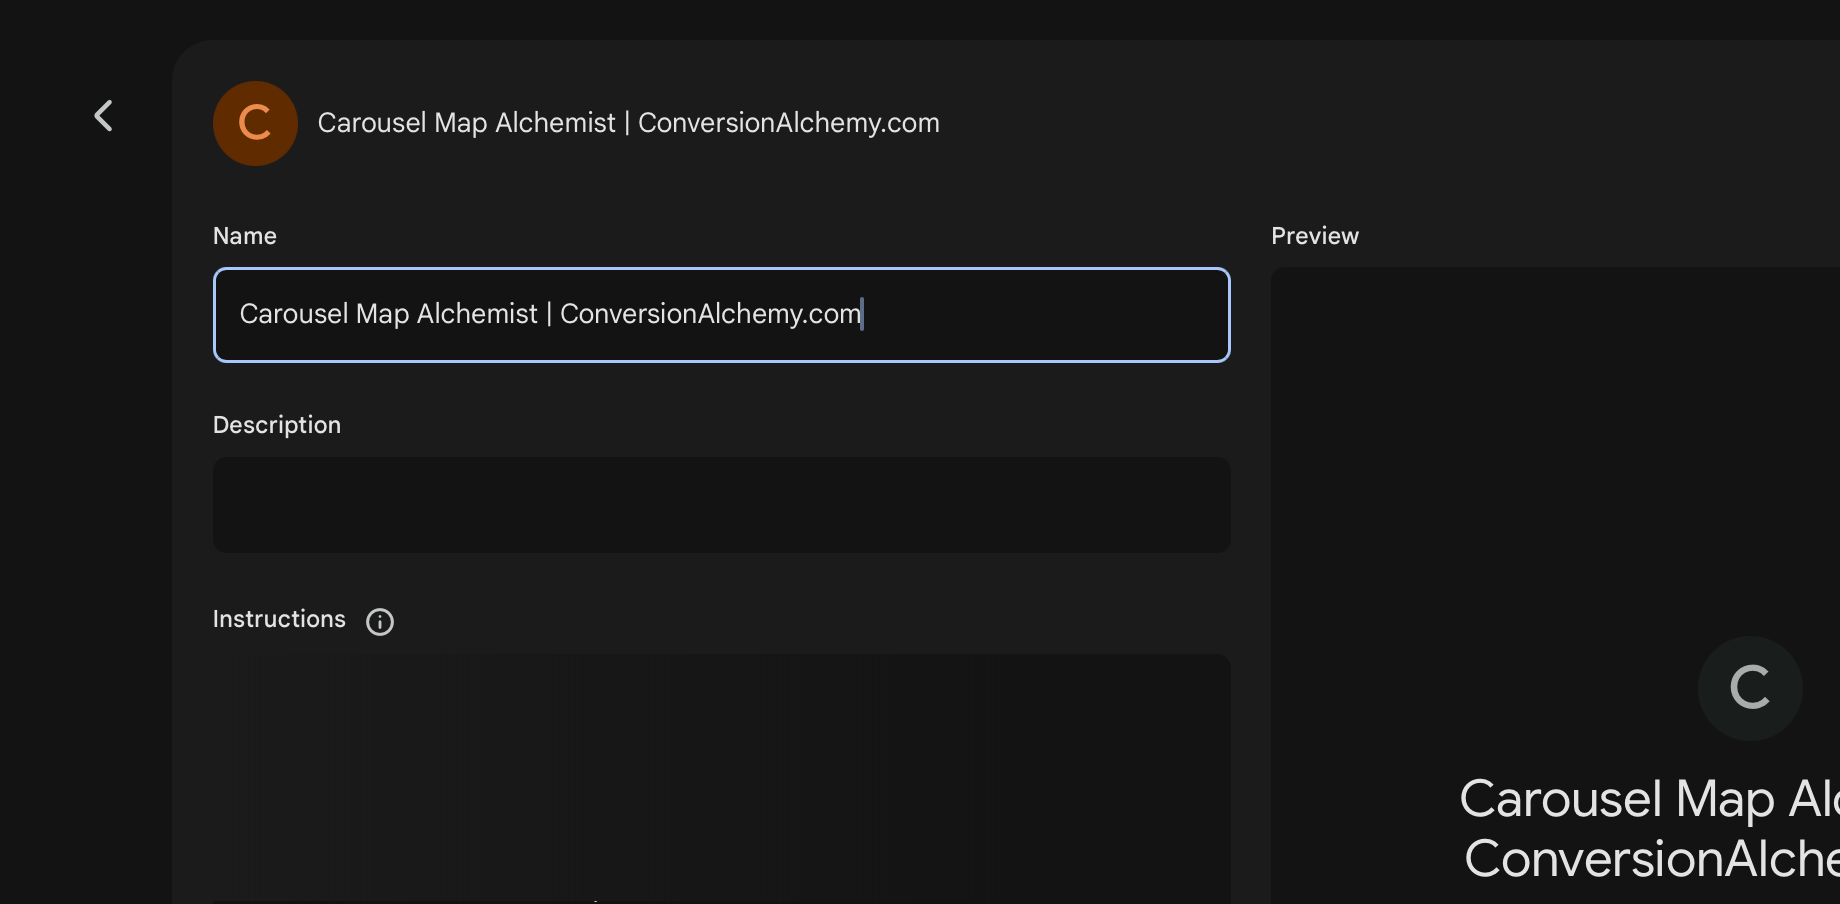Click the header title Carousel Map Alchemist
Viewport: 1840px width, 904px height.
[x=466, y=123]
